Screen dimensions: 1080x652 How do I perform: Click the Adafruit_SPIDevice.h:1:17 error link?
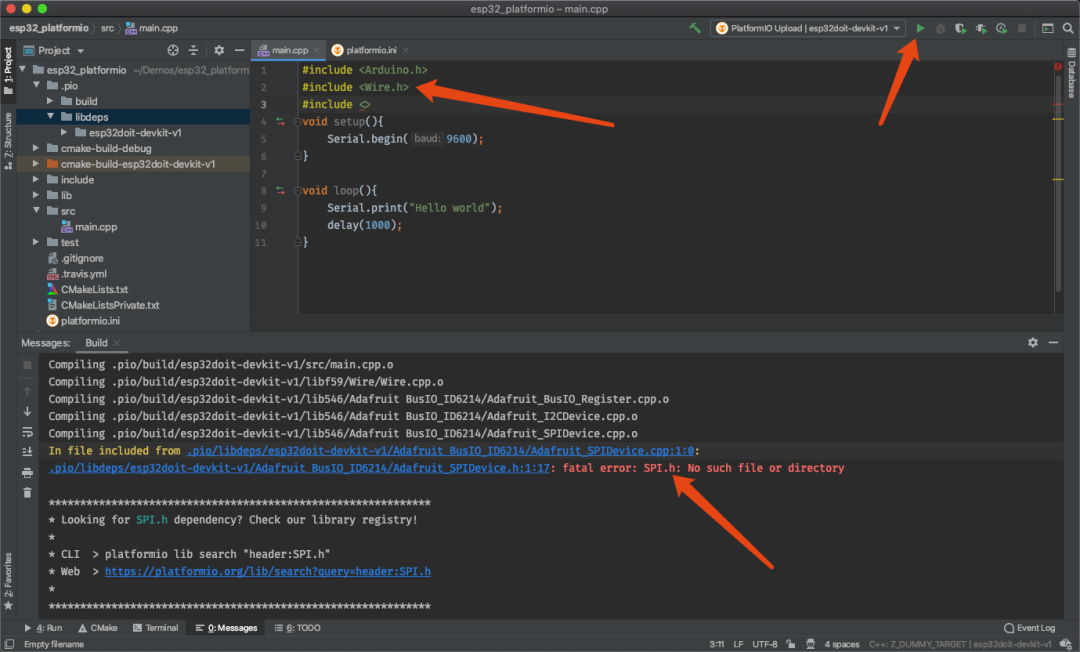(x=300, y=468)
